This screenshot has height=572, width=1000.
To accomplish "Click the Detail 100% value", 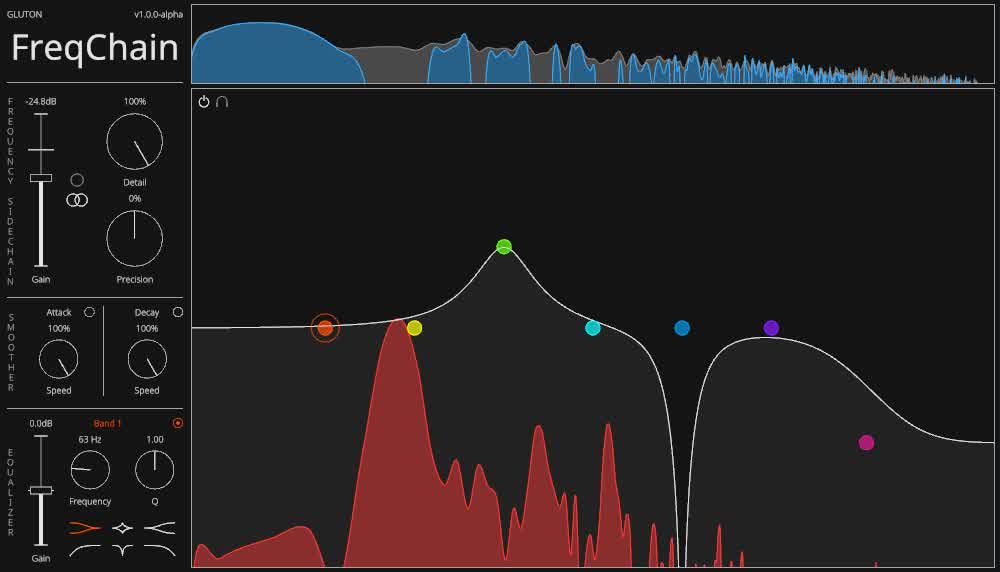I will pos(135,101).
